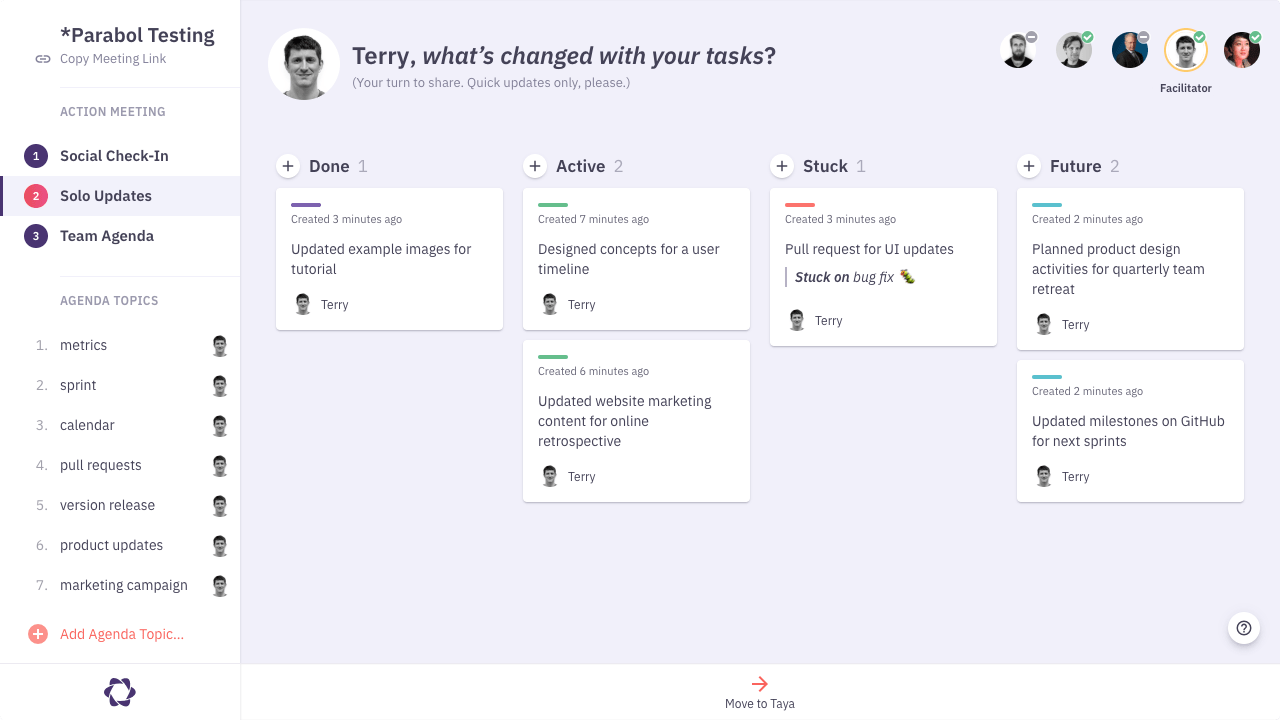Click the add task plus in Done column
The height and width of the screenshot is (720, 1280).
[x=288, y=166]
